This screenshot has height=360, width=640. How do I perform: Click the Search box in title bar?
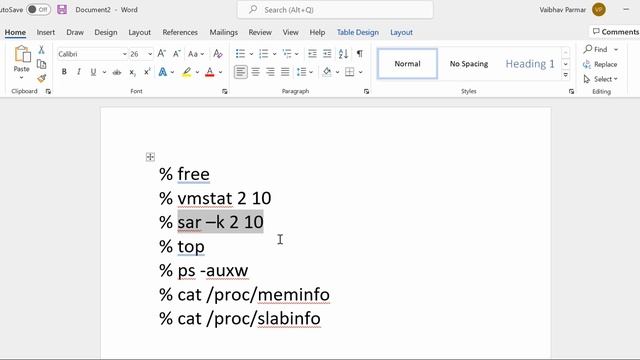point(335,10)
